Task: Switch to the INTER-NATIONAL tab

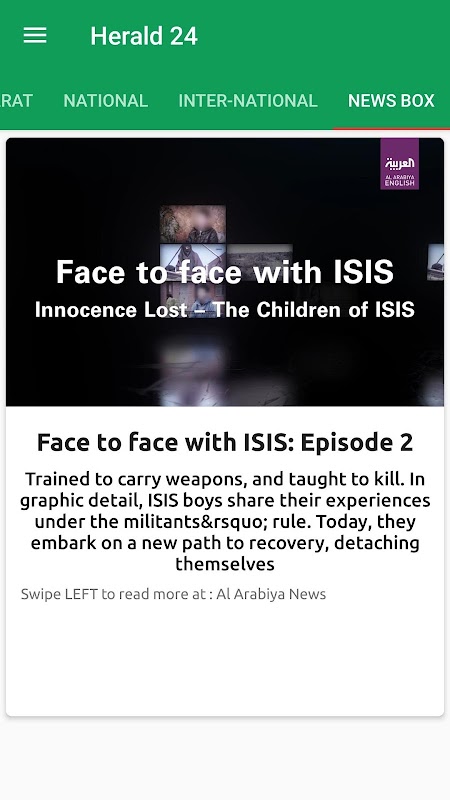Action: pos(248,101)
